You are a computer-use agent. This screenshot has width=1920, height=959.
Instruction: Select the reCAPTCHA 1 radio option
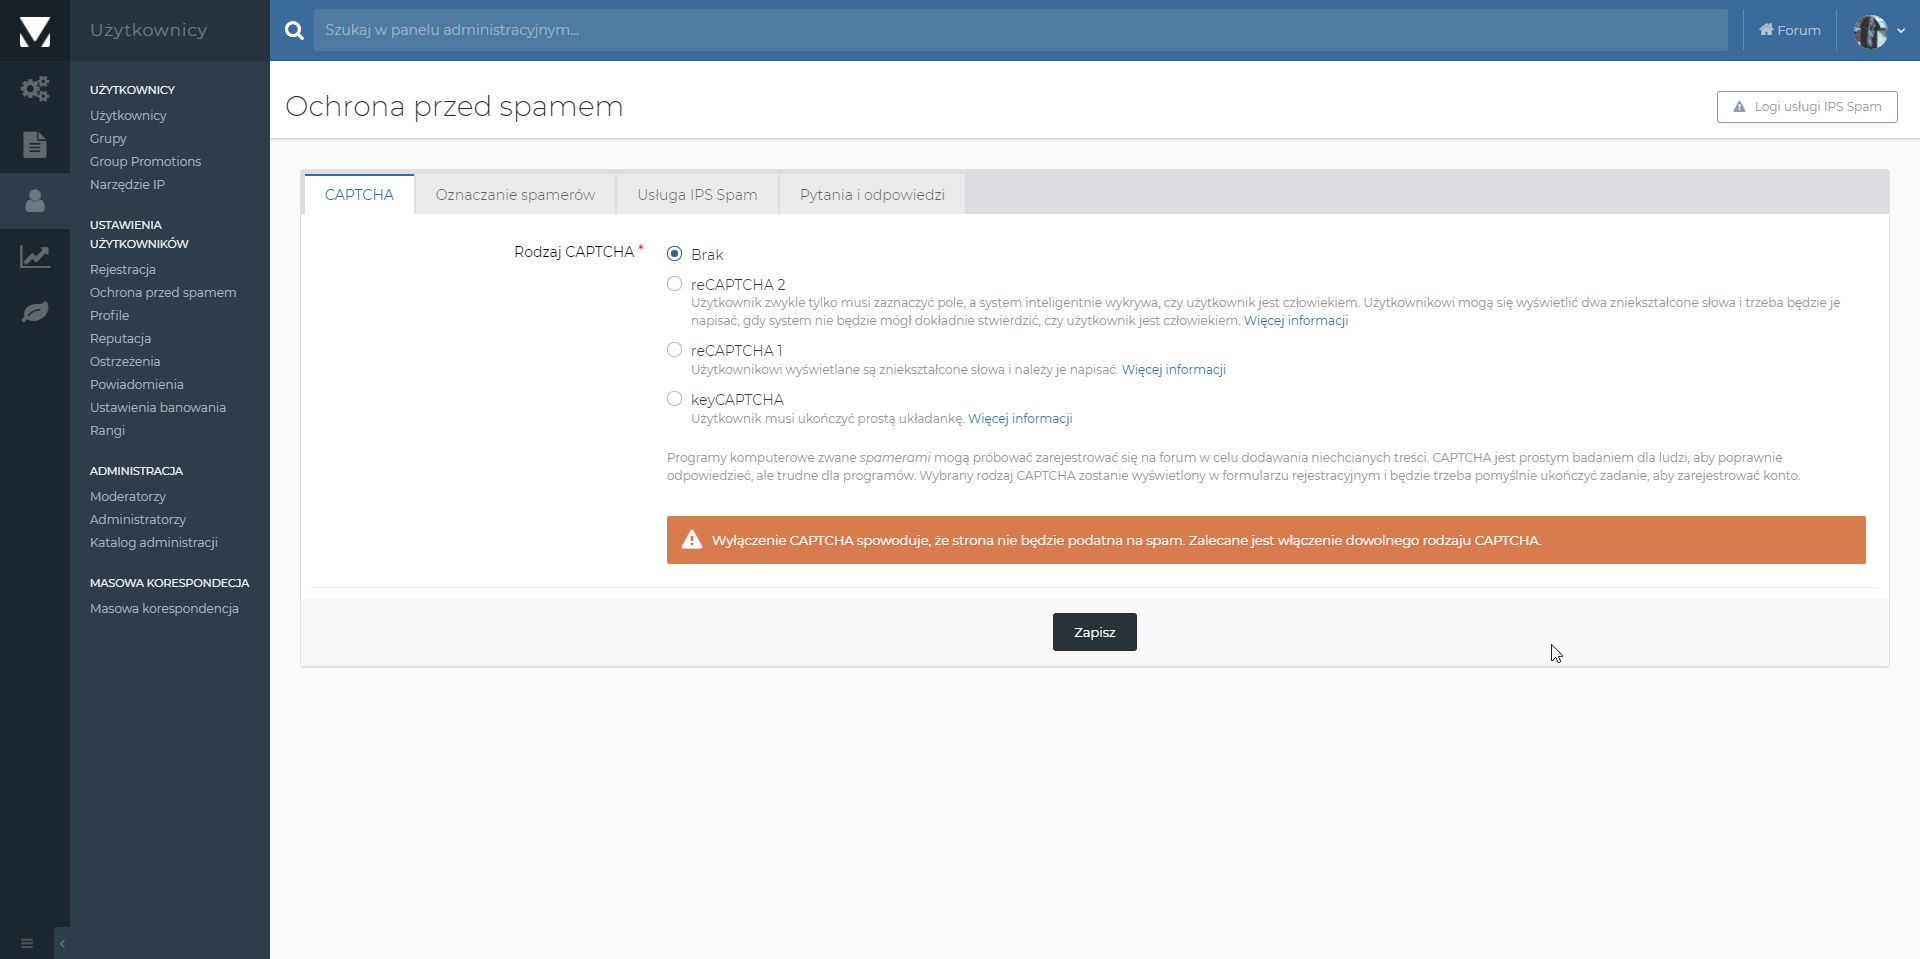tap(675, 350)
